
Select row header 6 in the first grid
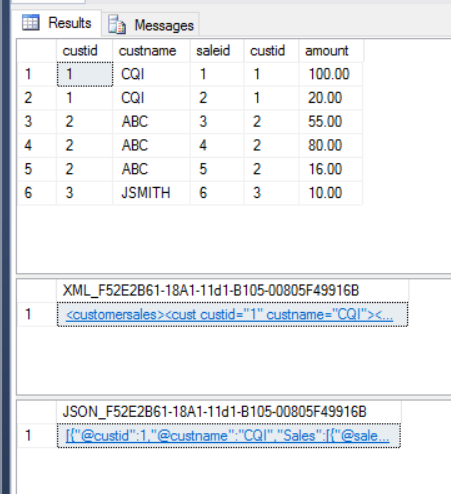click(x=37, y=193)
